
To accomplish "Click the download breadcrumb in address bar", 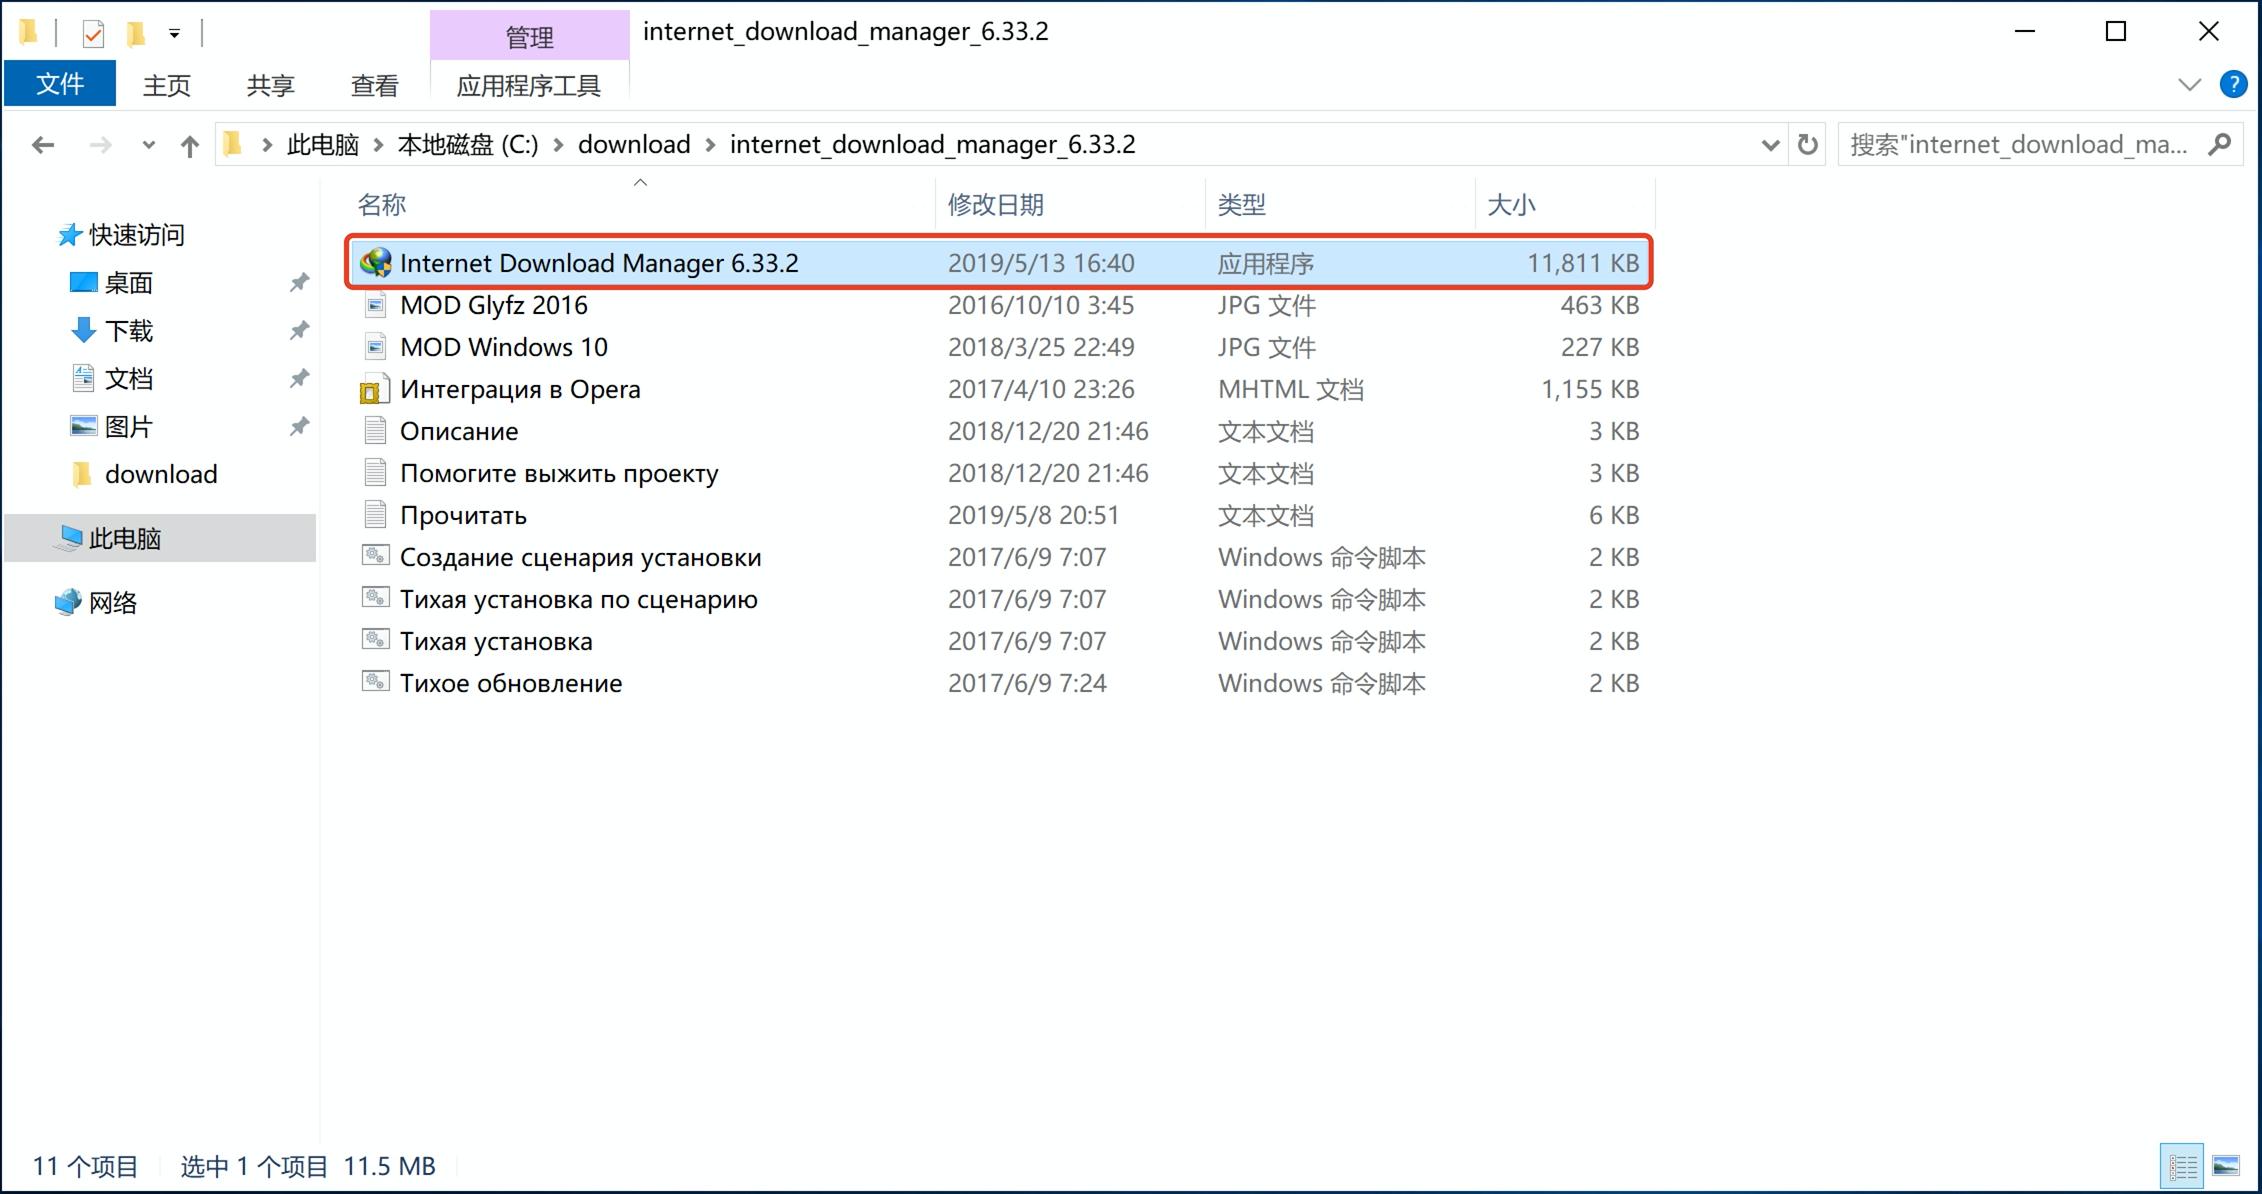I will point(634,145).
